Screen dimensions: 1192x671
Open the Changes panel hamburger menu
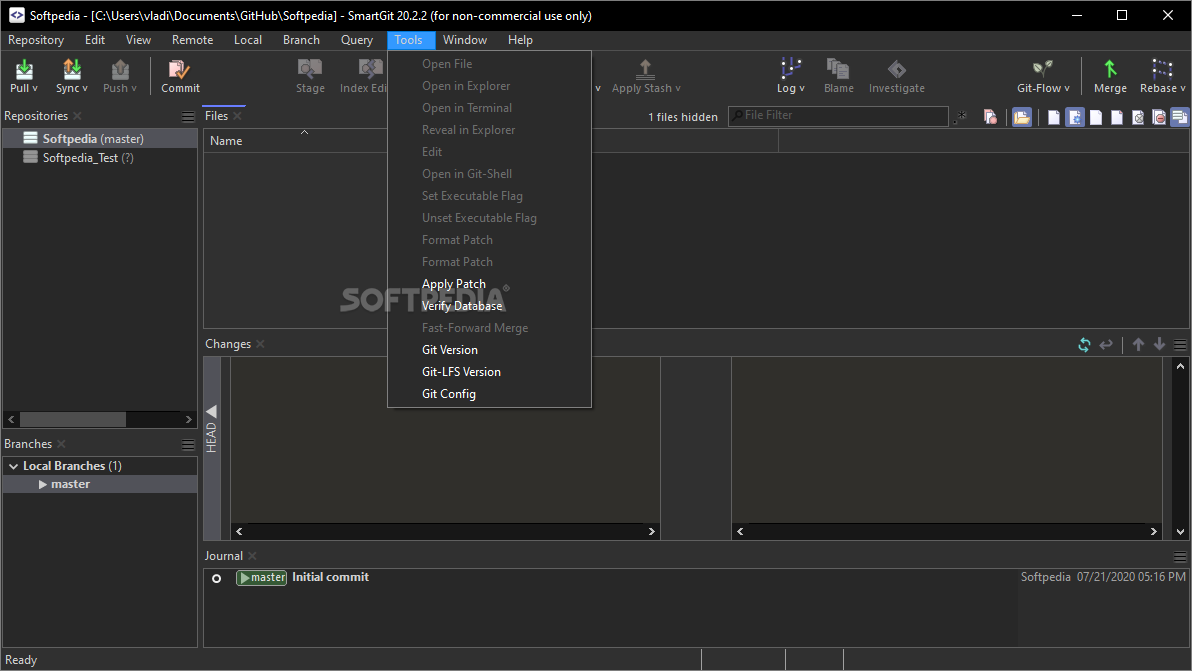click(1180, 345)
